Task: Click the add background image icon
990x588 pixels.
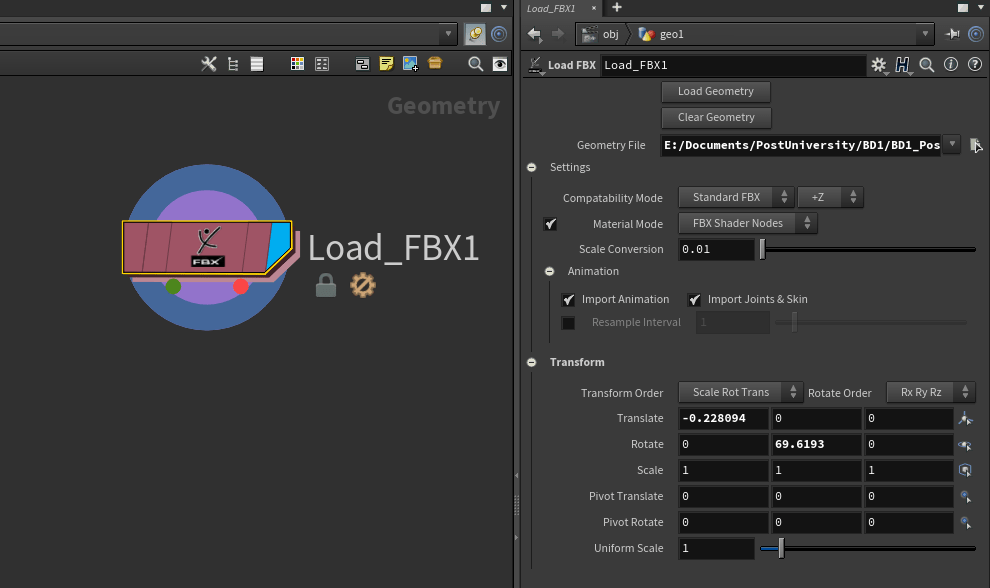Action: point(410,64)
